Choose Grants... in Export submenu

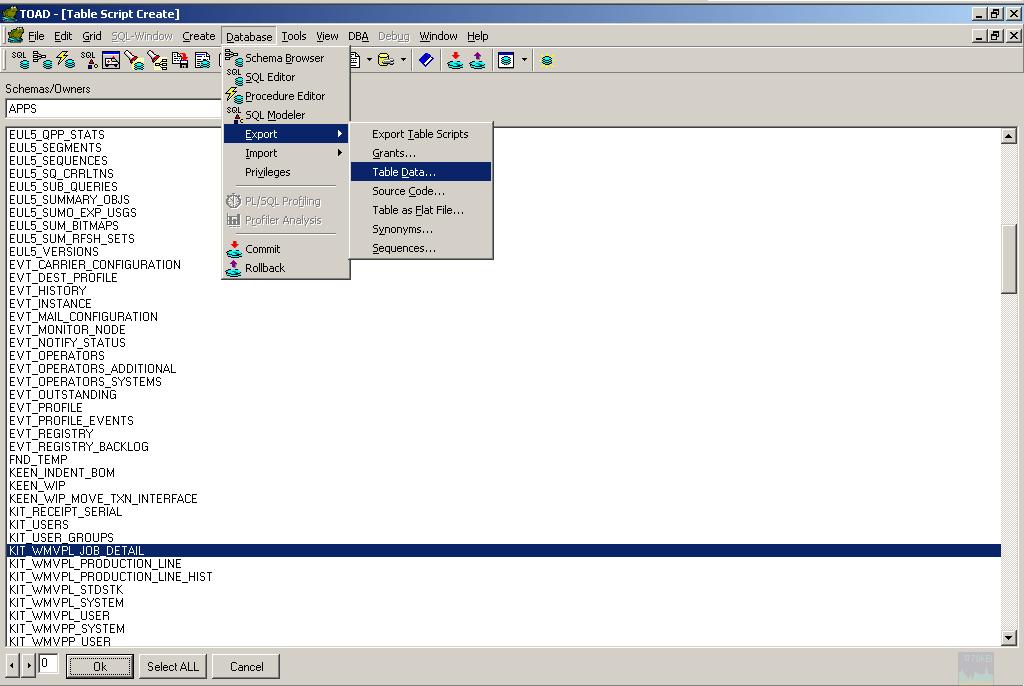coord(421,153)
